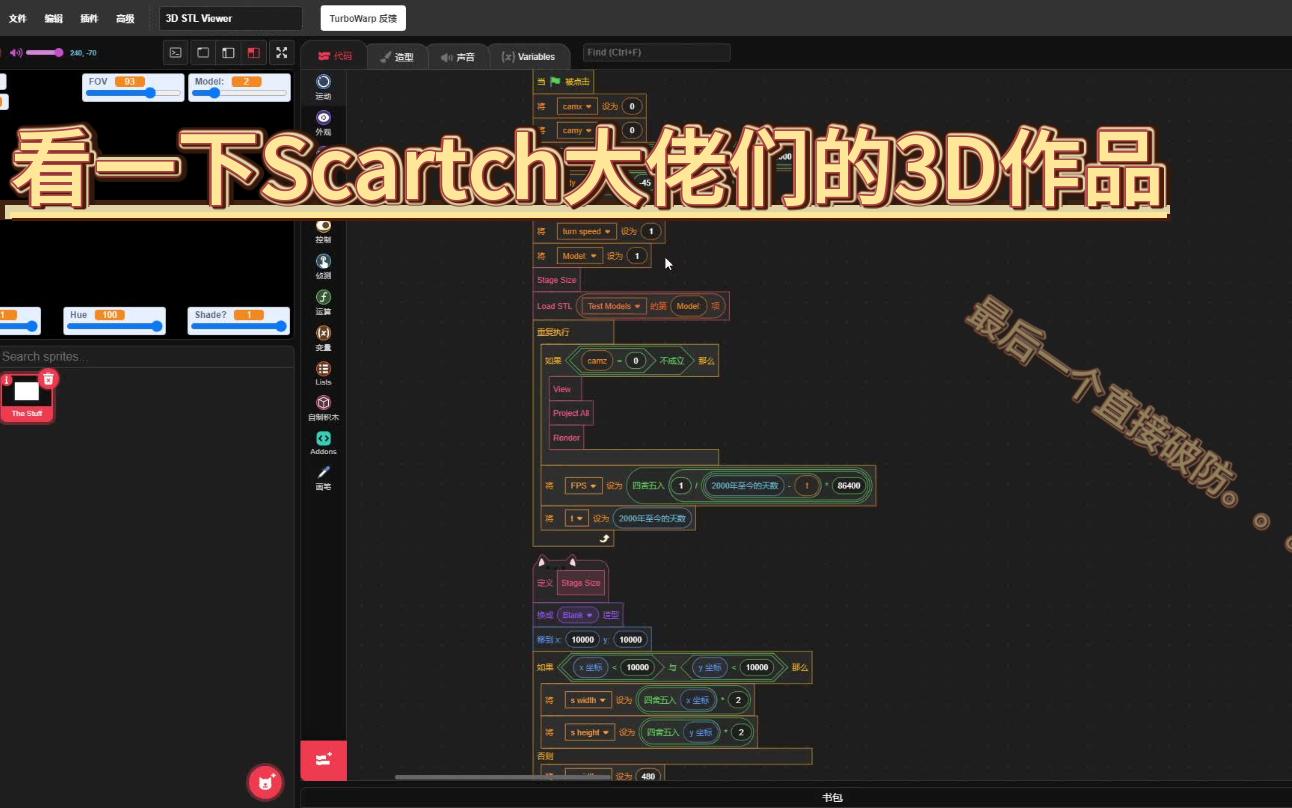Open the Addons category in the palette
The width and height of the screenshot is (1292, 808).
[323, 443]
